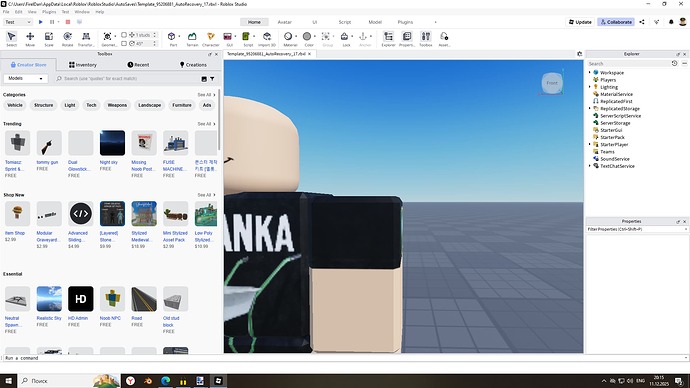Select the Night sky trending thumbnail

pyautogui.click(x=112, y=143)
